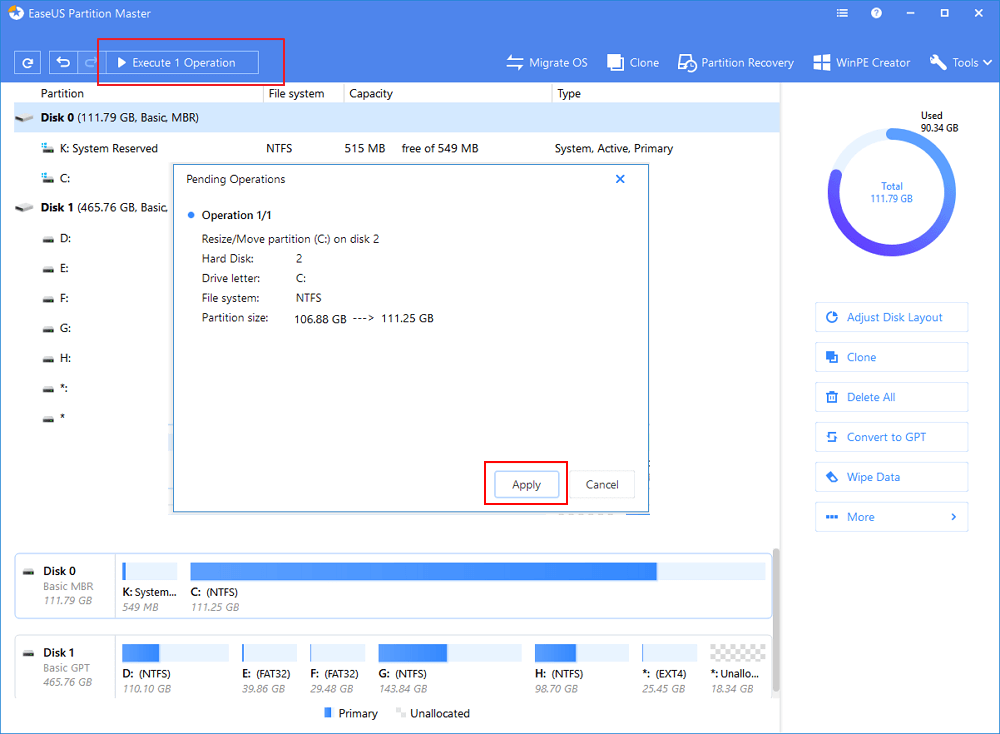Select the H: partition in the list
Image resolution: width=1000 pixels, height=734 pixels.
[93, 358]
